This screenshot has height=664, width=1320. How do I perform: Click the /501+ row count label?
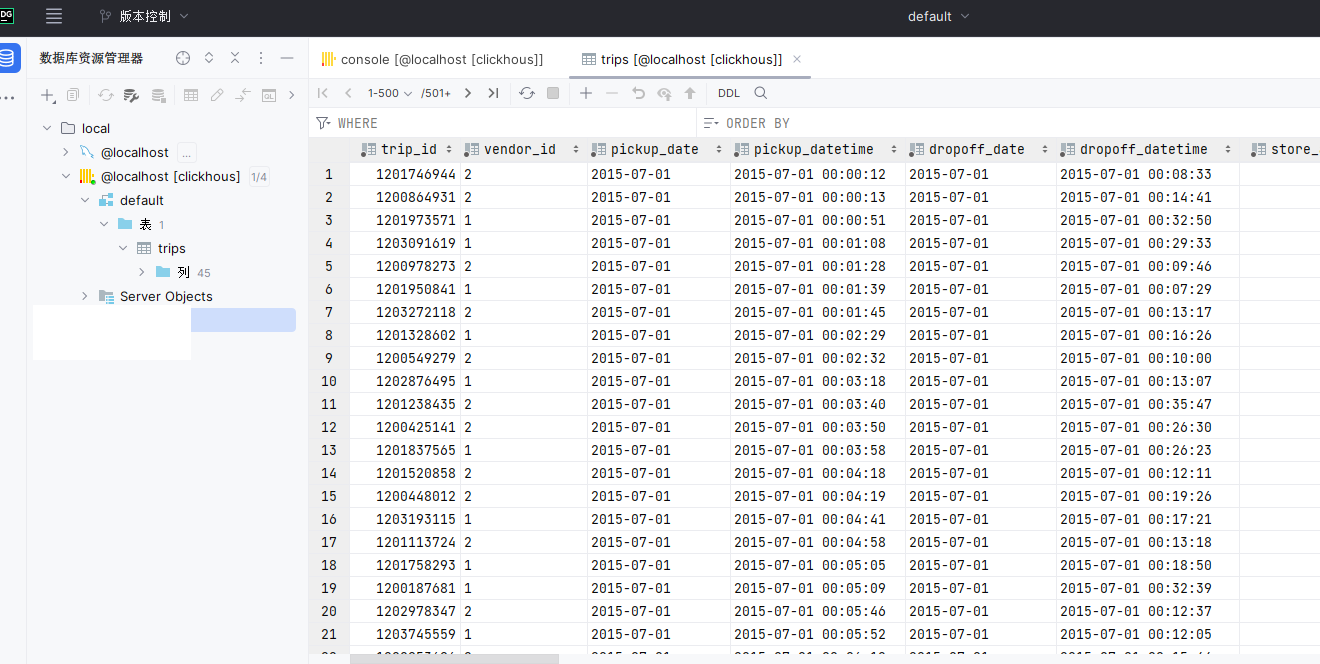(x=436, y=93)
